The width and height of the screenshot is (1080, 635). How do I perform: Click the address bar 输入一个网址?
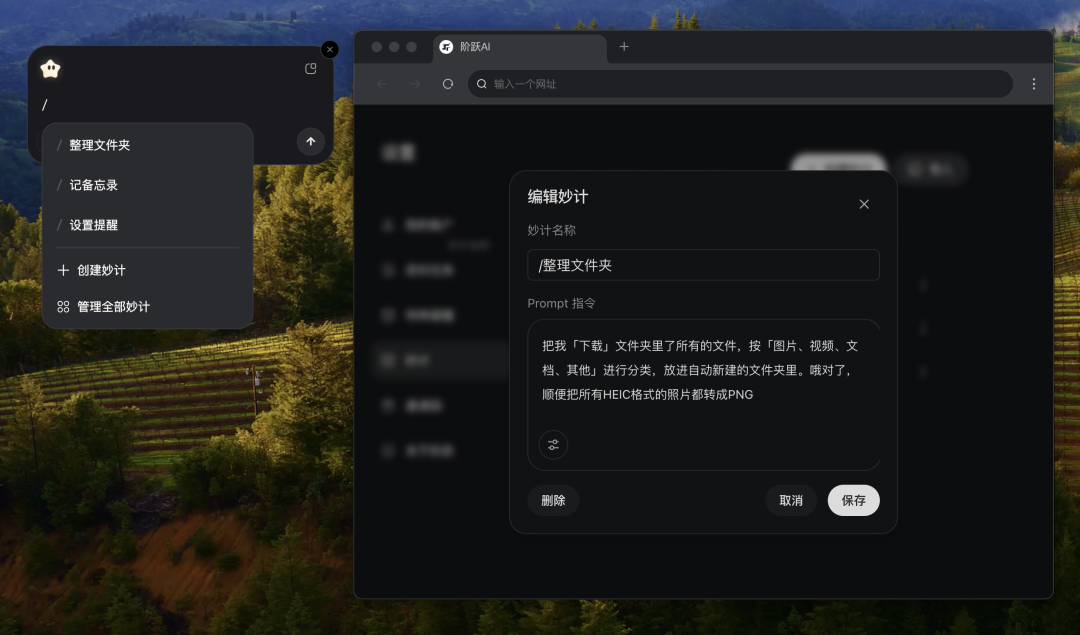coord(740,84)
